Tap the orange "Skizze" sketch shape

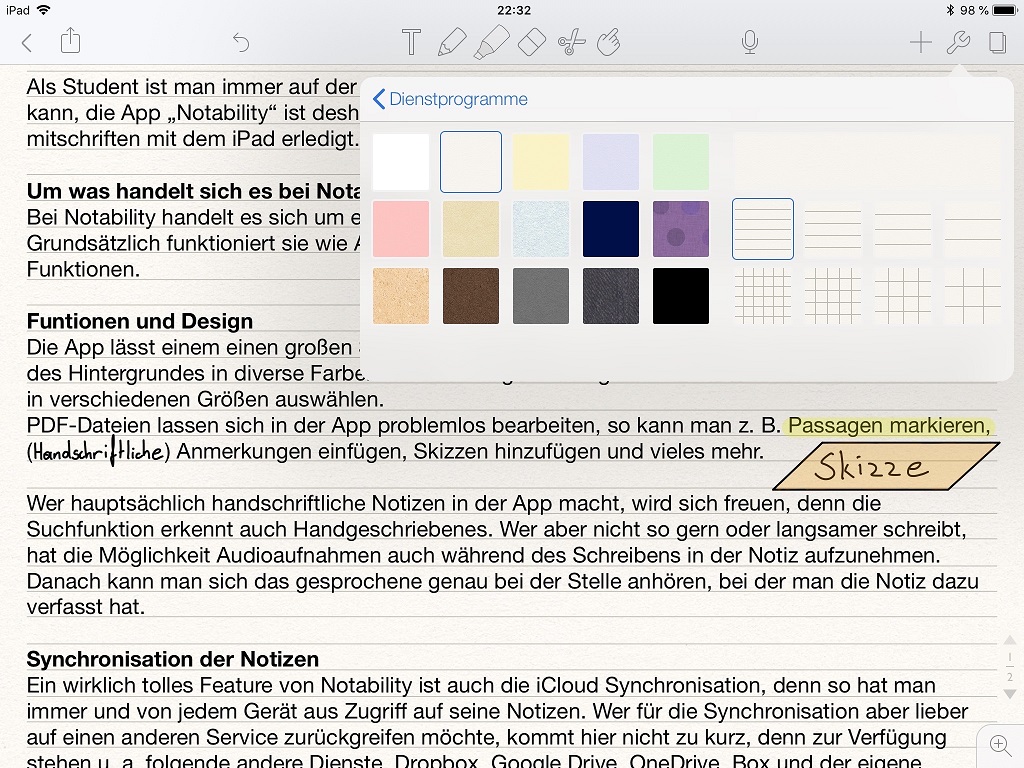tap(886, 466)
